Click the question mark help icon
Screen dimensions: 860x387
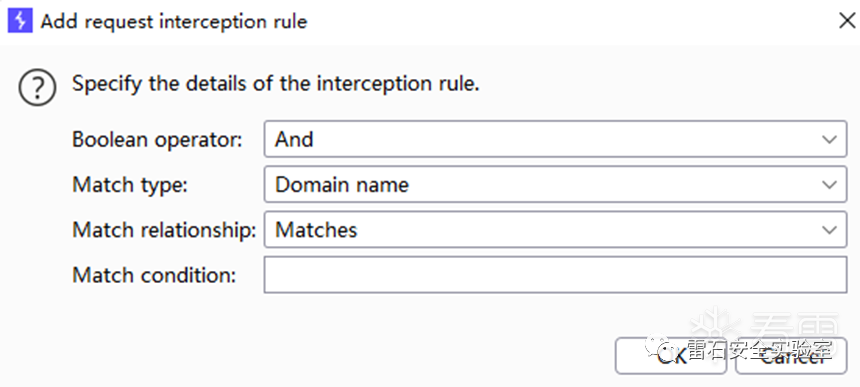37,88
